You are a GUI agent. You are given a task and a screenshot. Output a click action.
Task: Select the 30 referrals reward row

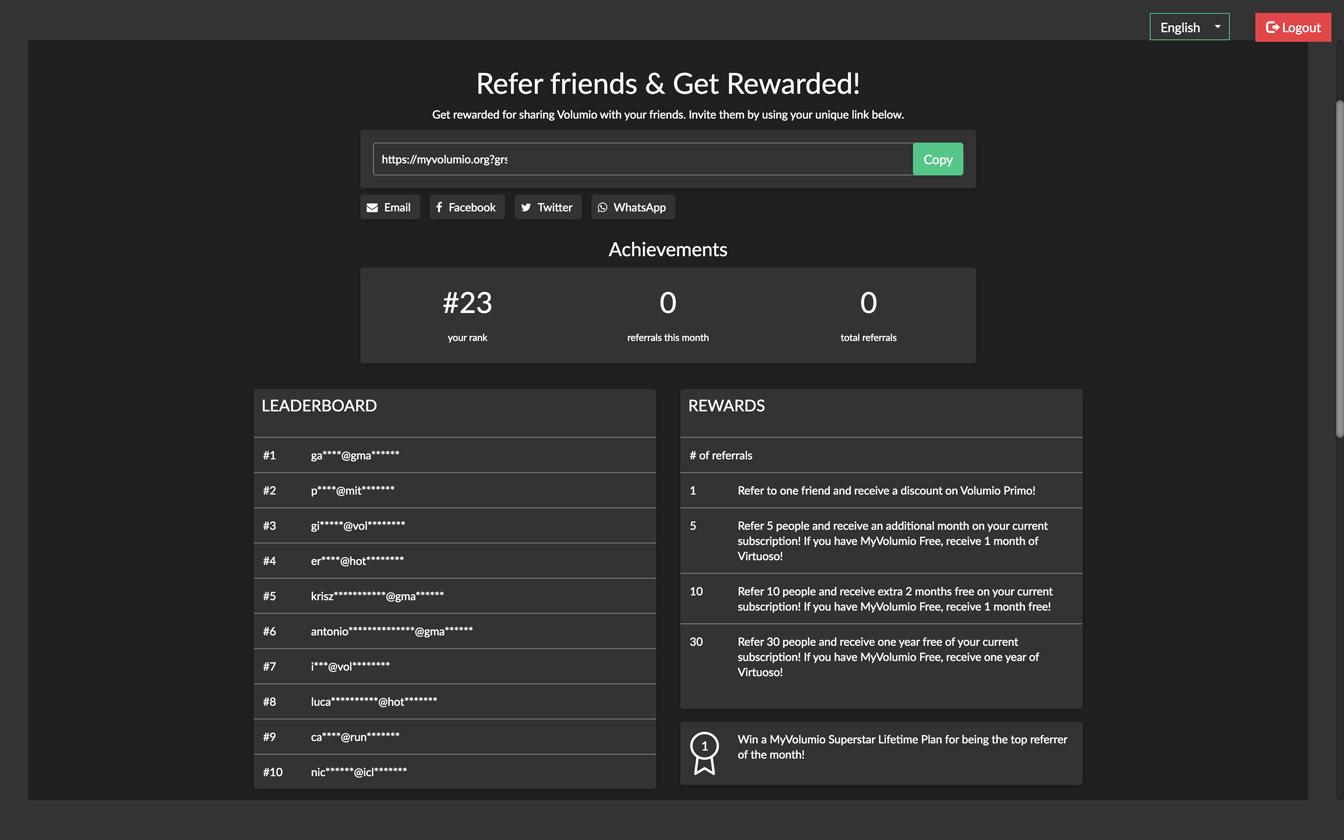click(x=881, y=657)
